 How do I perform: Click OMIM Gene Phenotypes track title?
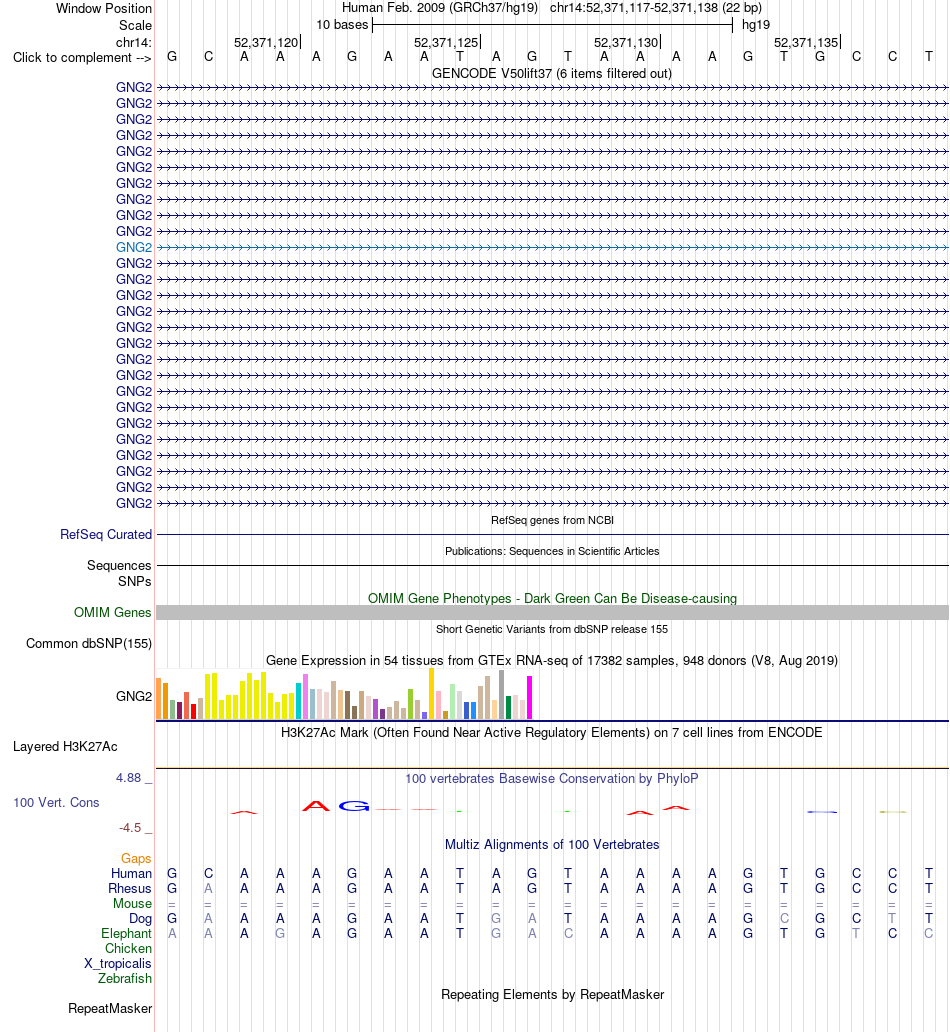click(x=552, y=599)
